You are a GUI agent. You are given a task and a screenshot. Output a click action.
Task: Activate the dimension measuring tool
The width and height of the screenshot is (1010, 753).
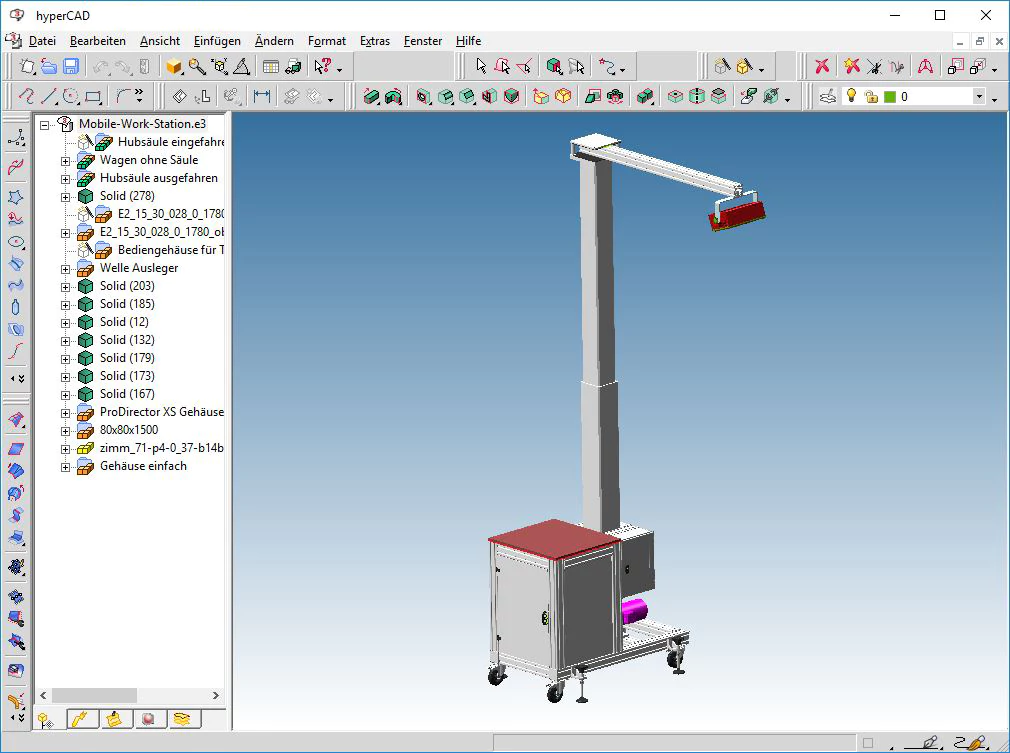pos(262,97)
